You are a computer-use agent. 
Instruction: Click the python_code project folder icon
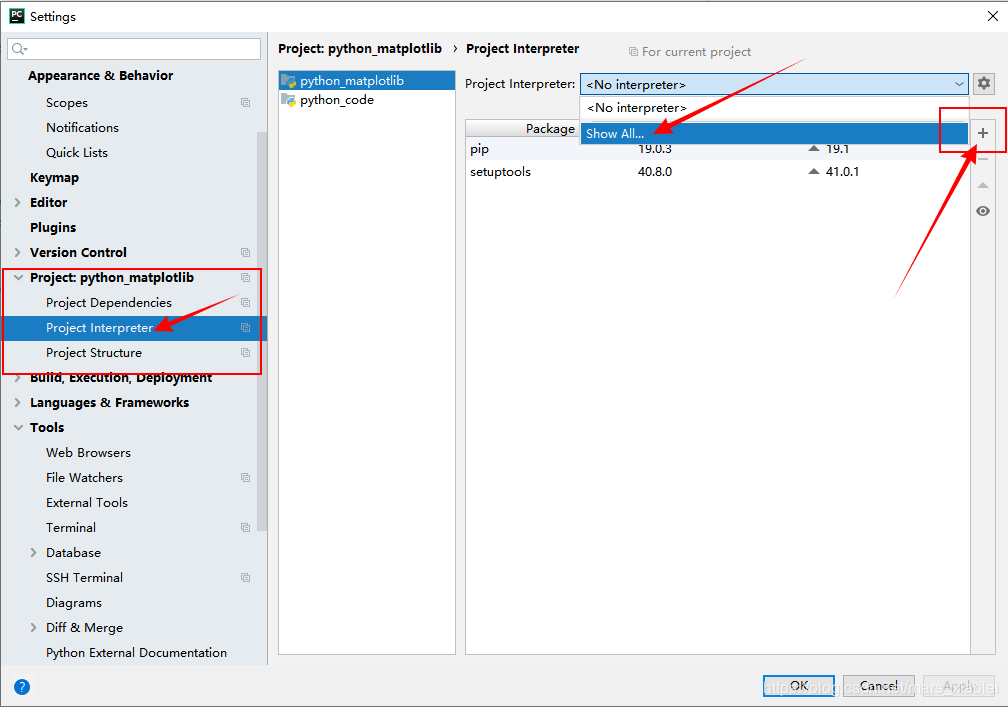click(289, 100)
